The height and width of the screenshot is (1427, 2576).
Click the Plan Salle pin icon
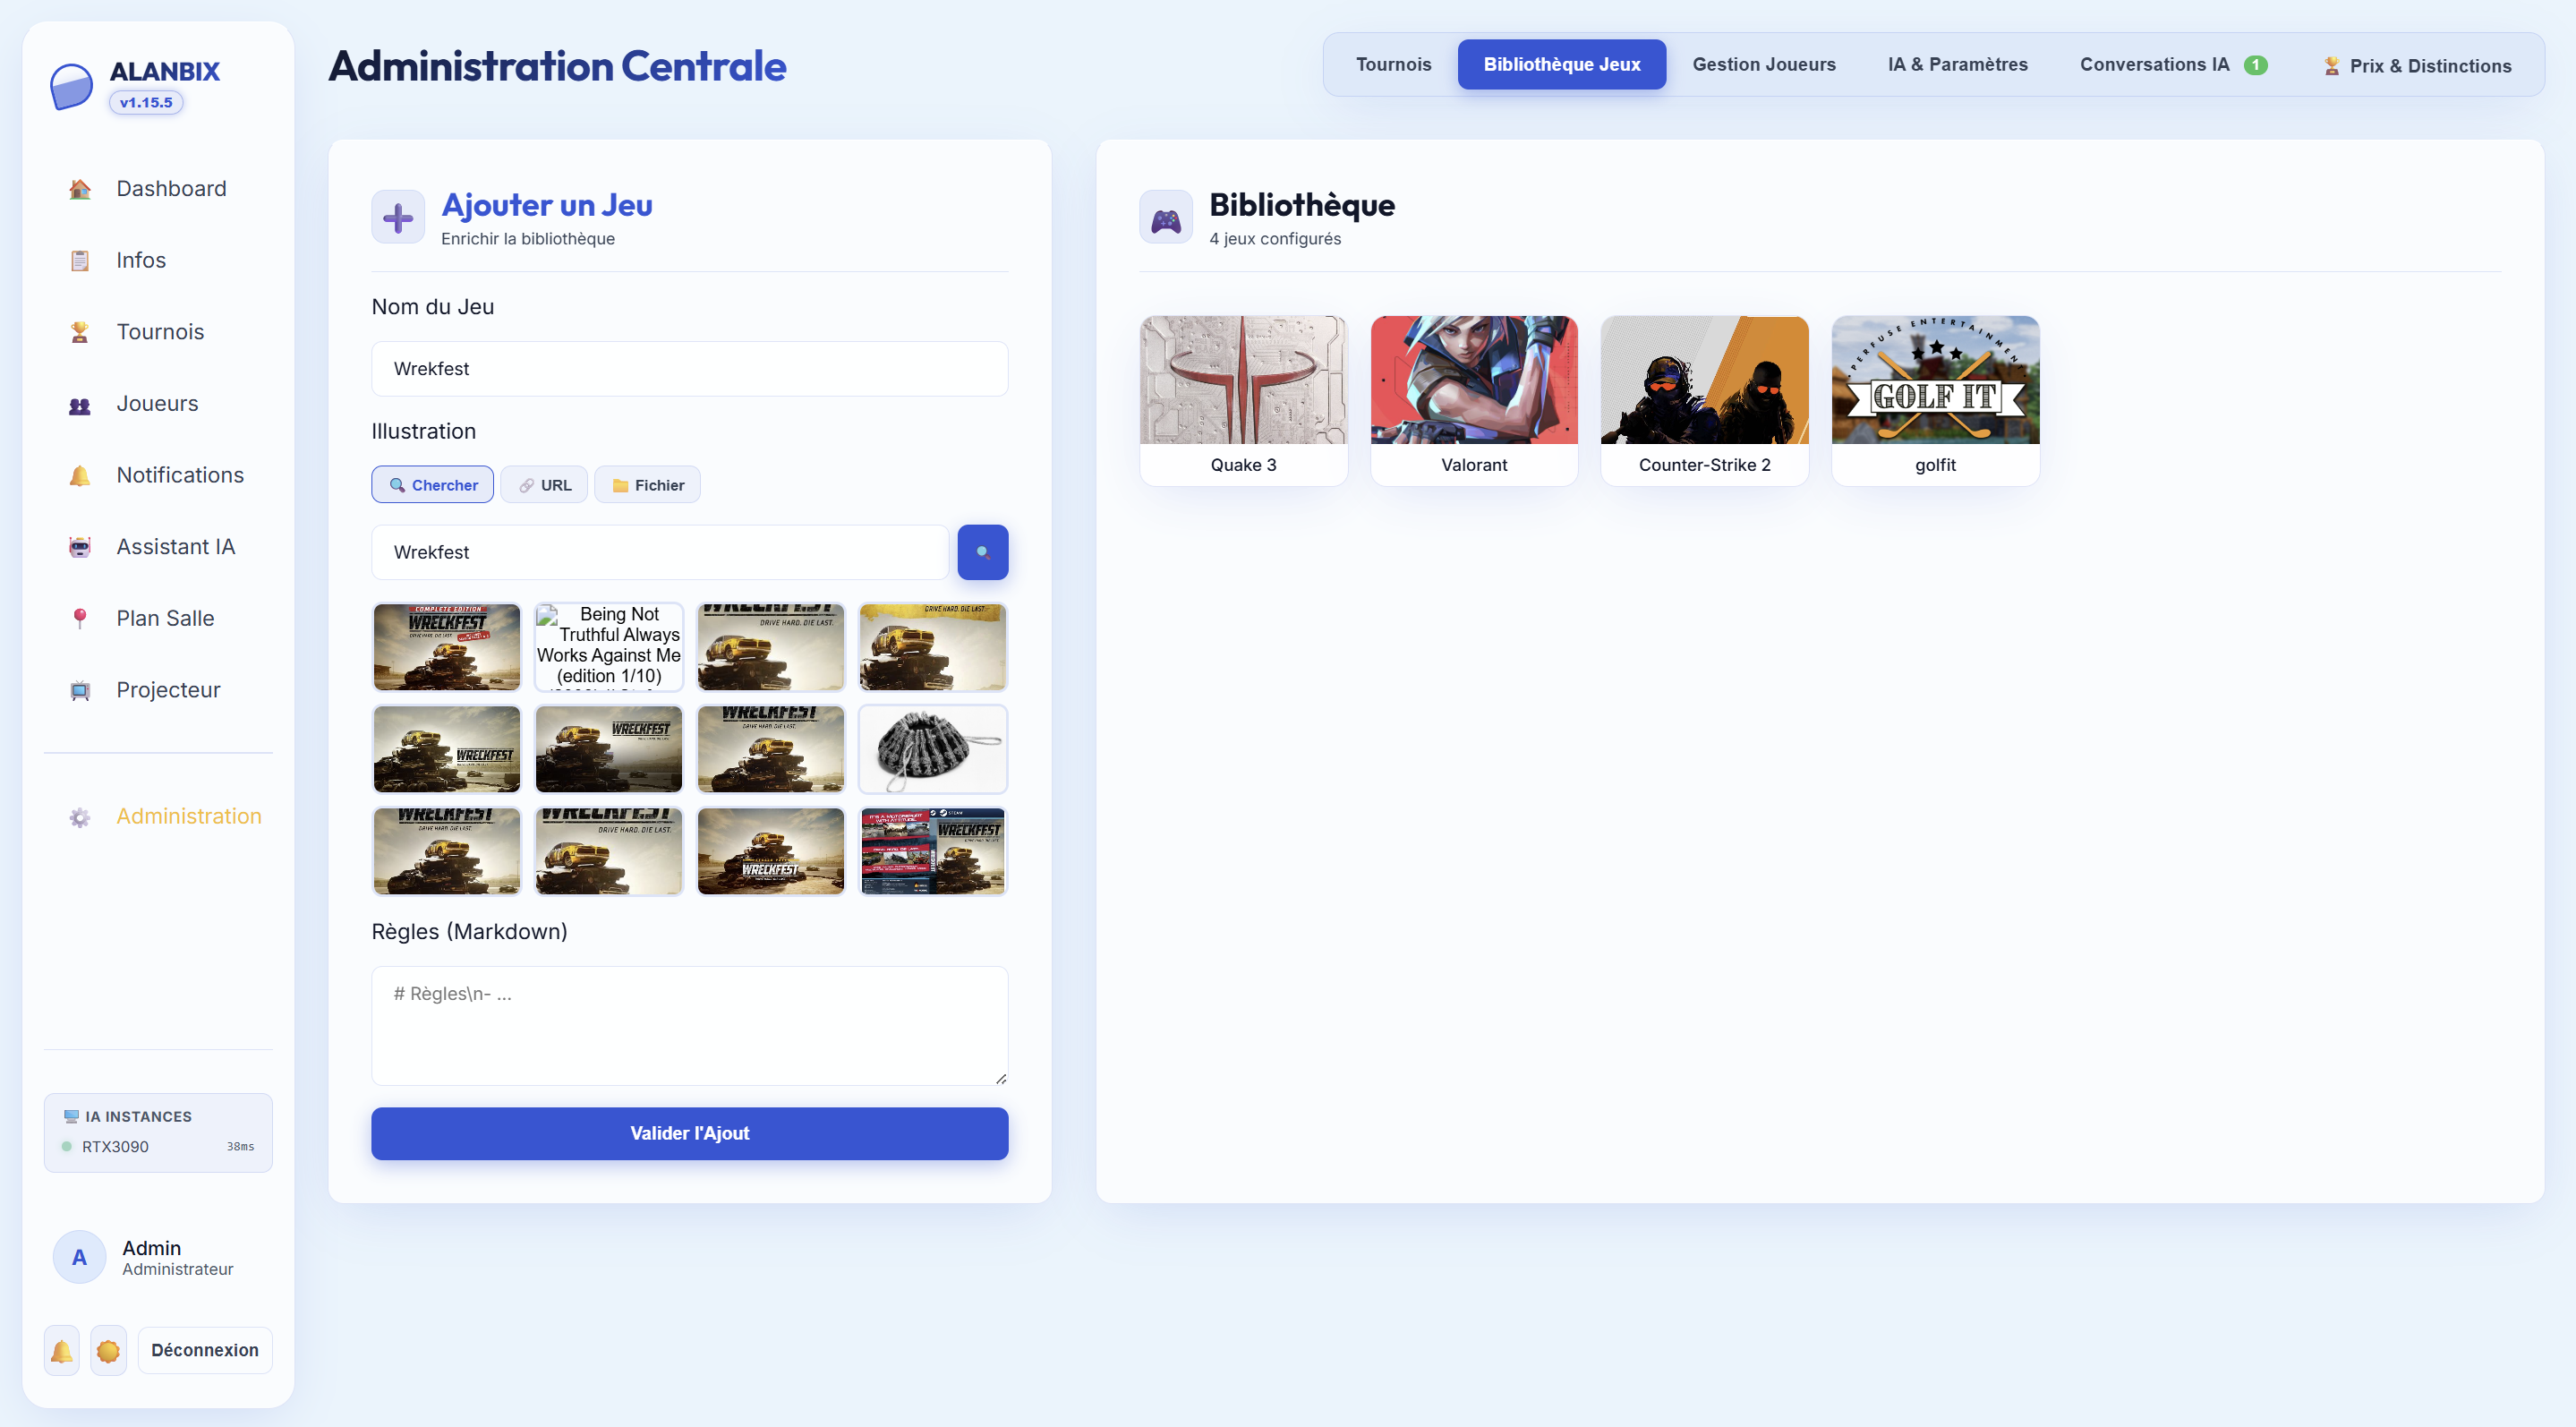coord(80,619)
